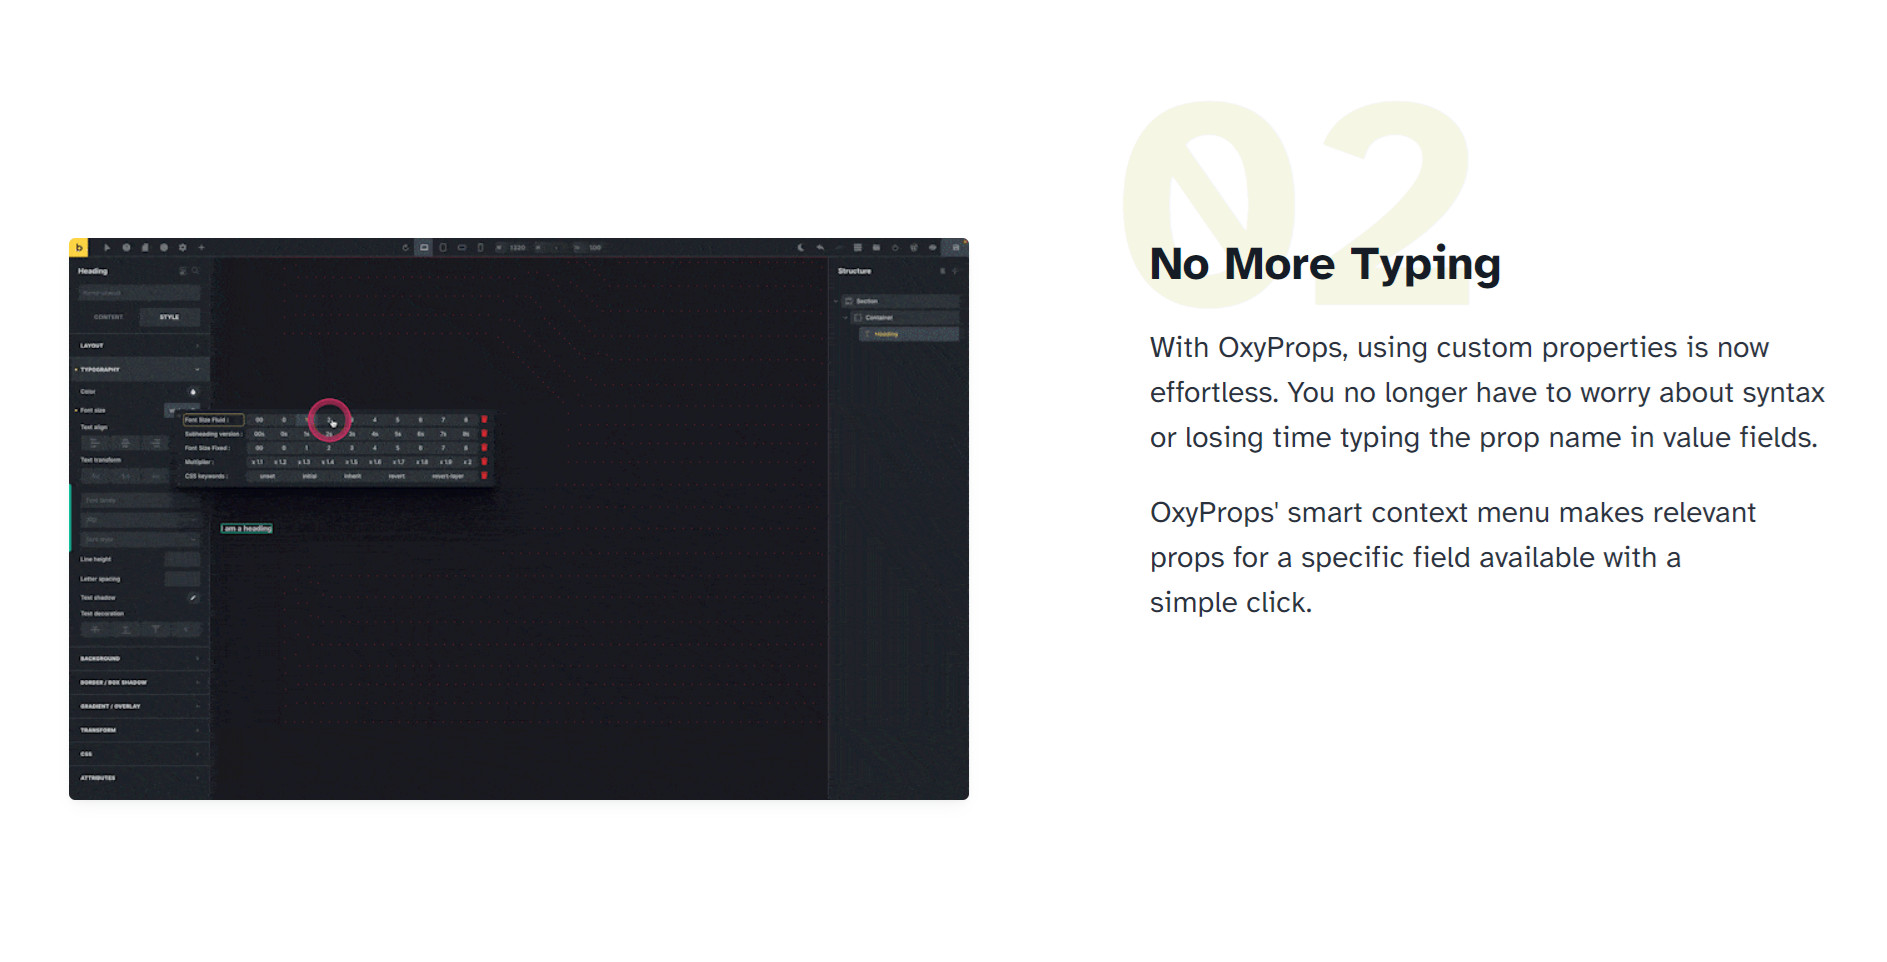Expand the BACKGROUND section
The width and height of the screenshot is (1887, 962).
tap(139, 658)
